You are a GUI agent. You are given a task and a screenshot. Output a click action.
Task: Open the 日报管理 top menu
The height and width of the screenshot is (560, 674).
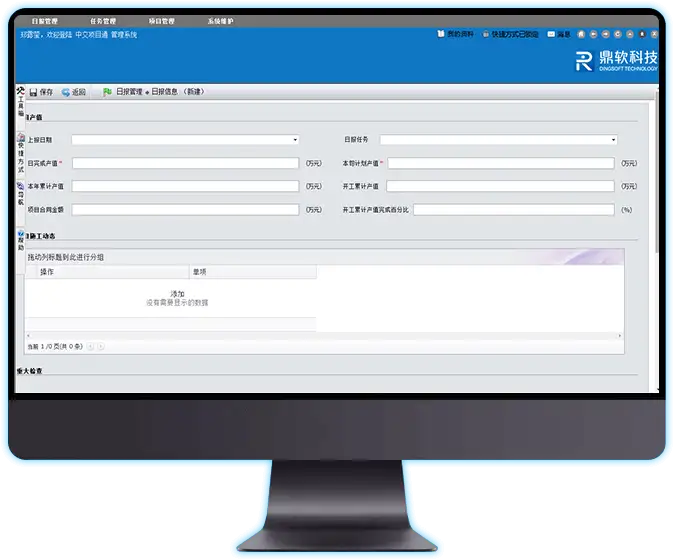45,20
